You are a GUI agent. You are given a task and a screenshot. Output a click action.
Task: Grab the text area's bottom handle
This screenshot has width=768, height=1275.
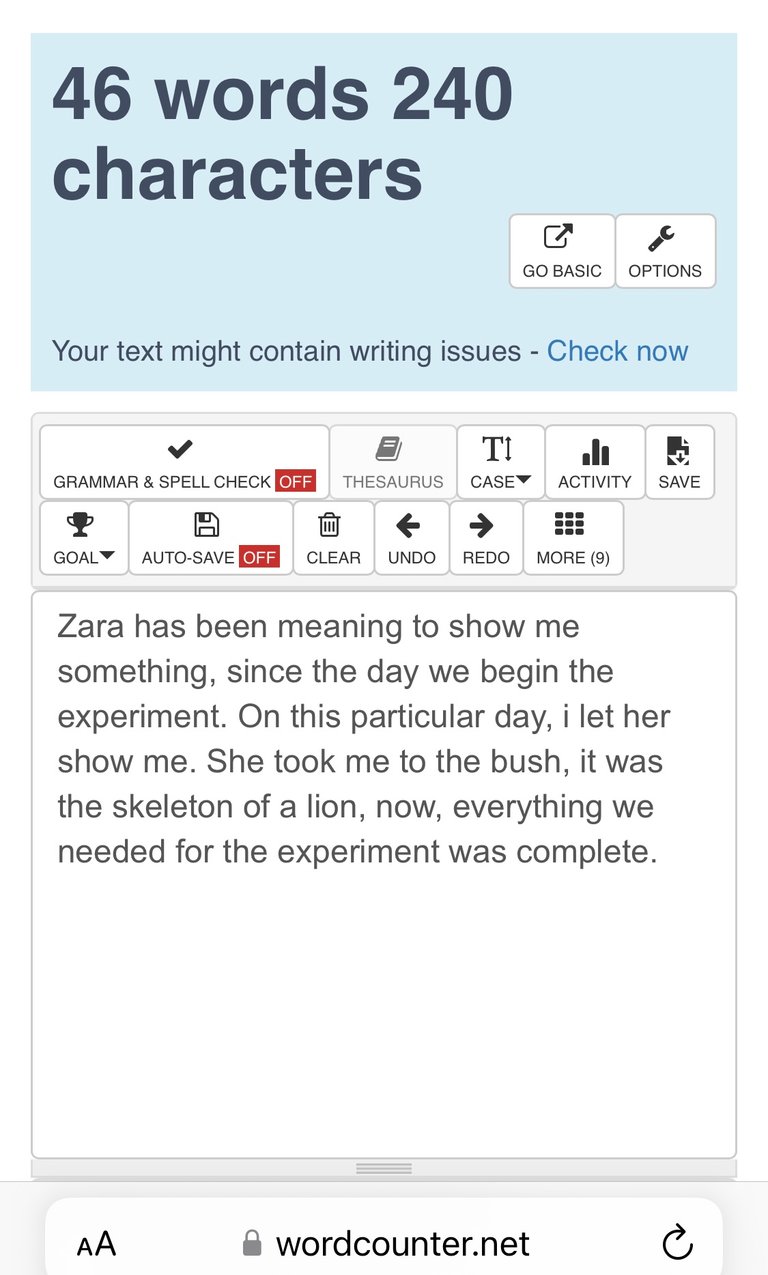384,1168
